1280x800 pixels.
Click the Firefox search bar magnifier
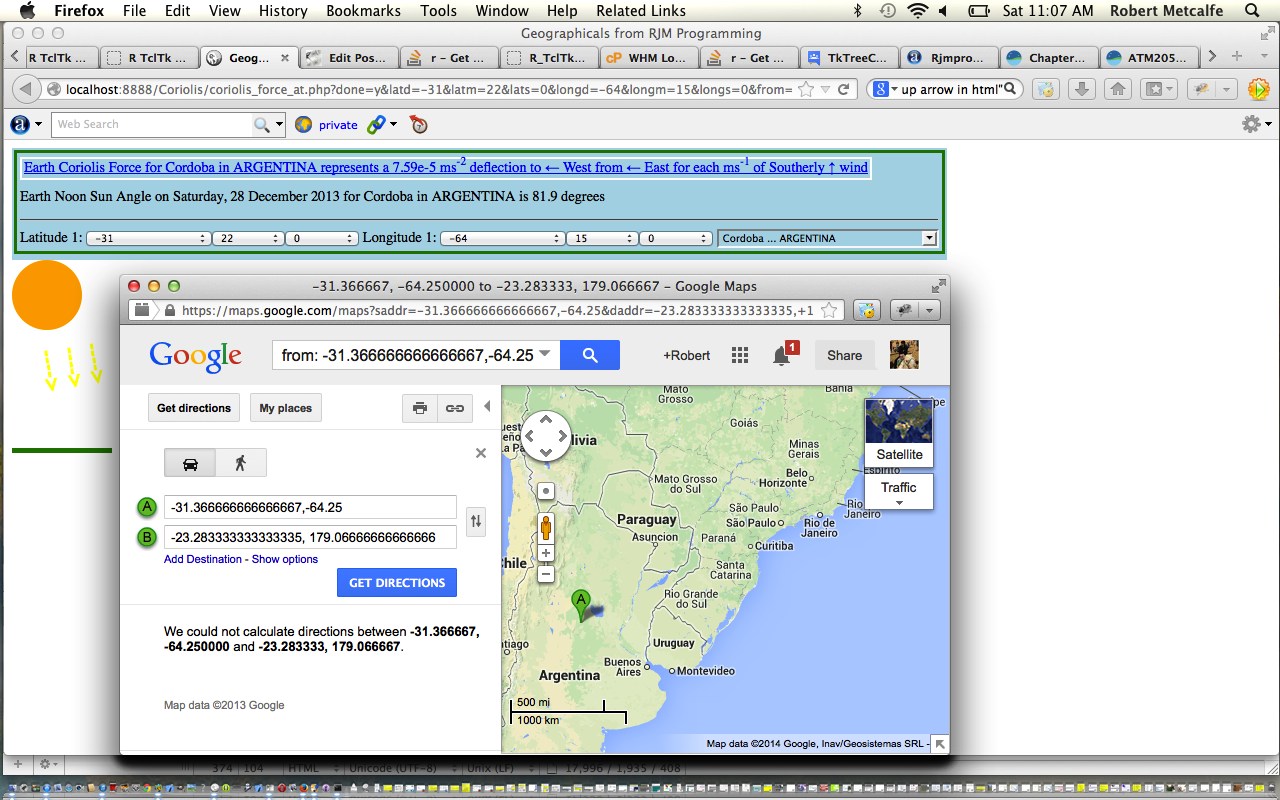(1010, 89)
